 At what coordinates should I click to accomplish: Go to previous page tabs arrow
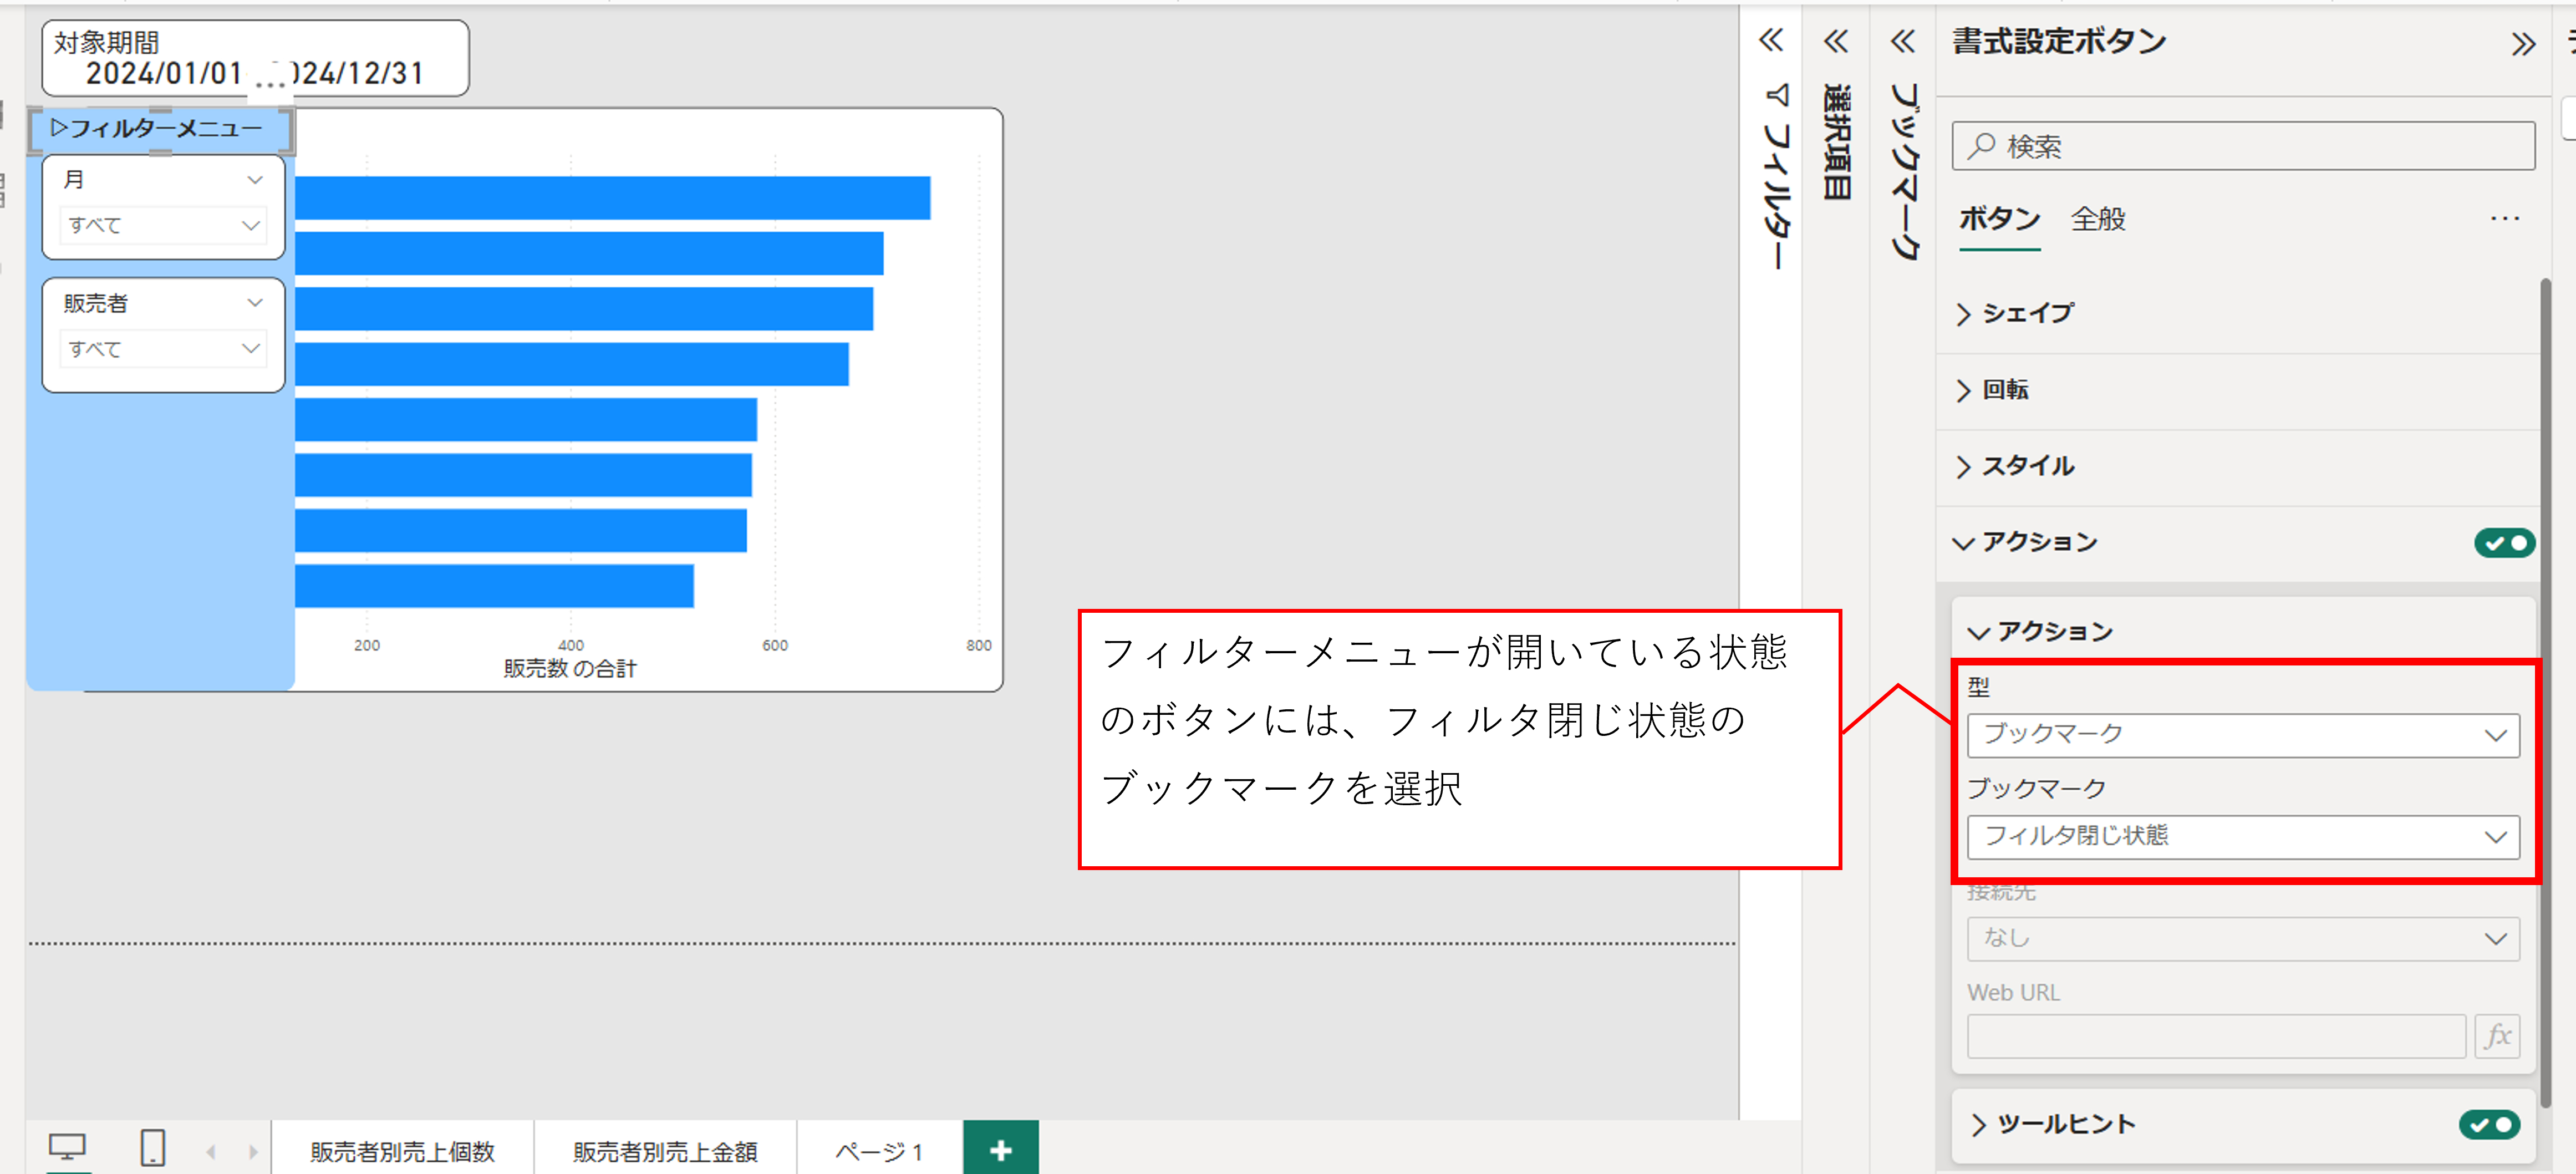tap(211, 1151)
